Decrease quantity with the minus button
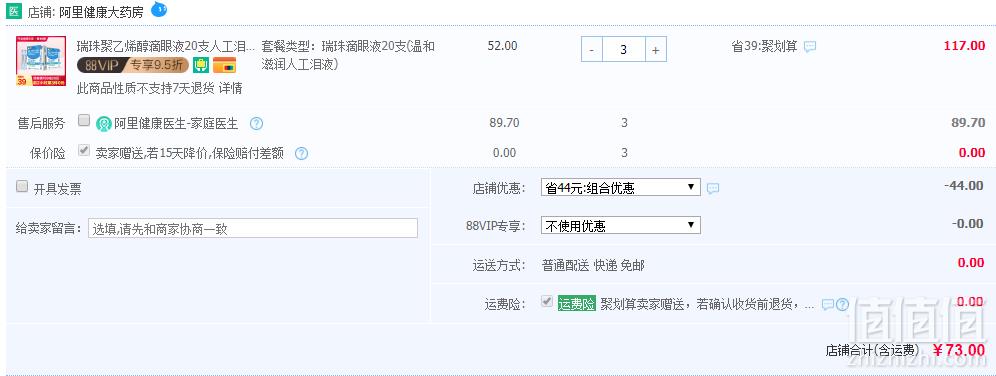Image resolution: width=996 pixels, height=376 pixels. [592, 49]
